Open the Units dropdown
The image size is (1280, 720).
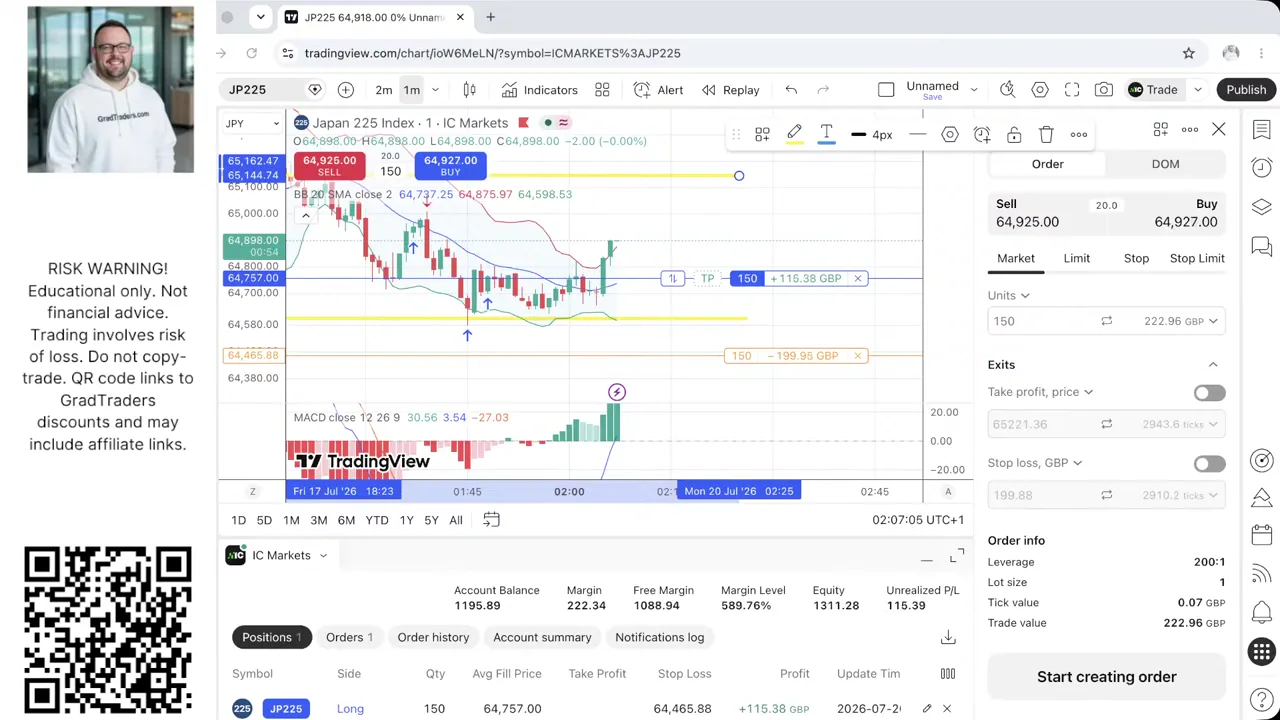pos(1009,296)
